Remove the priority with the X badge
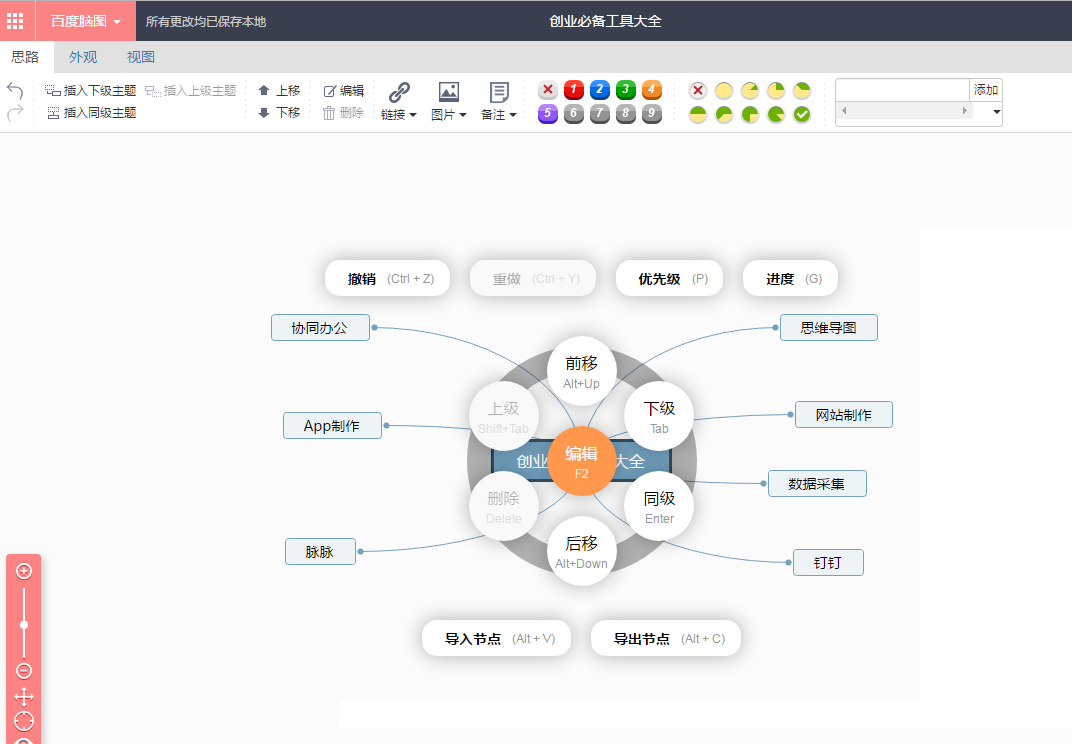Screen dimensions: 1072x744 548,90
